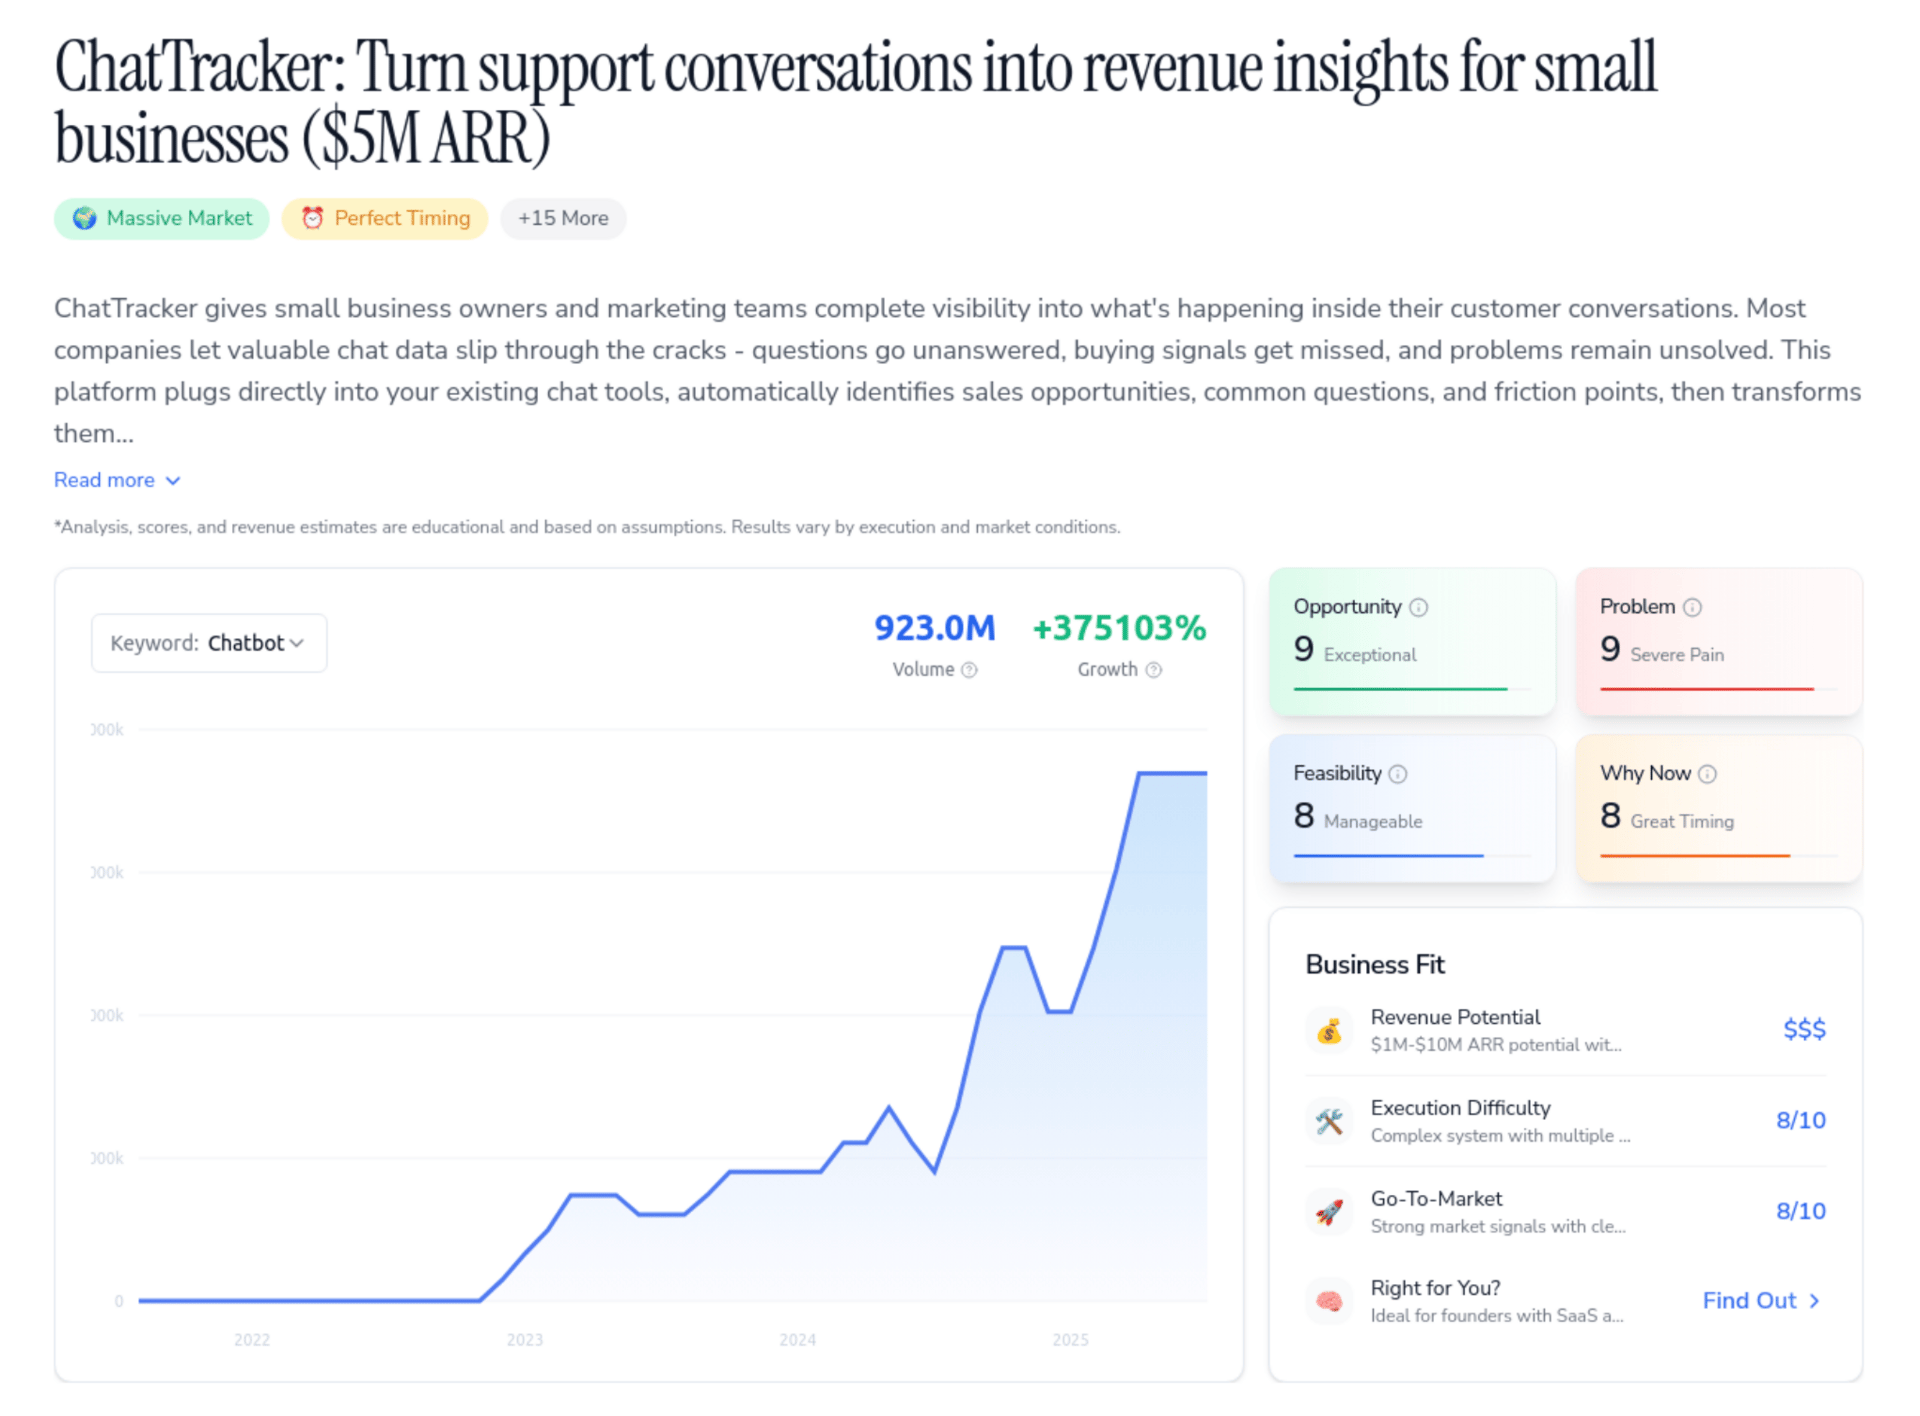The image size is (1920, 1416).
Task: Click the 923.0M volume value
Action: tap(935, 628)
